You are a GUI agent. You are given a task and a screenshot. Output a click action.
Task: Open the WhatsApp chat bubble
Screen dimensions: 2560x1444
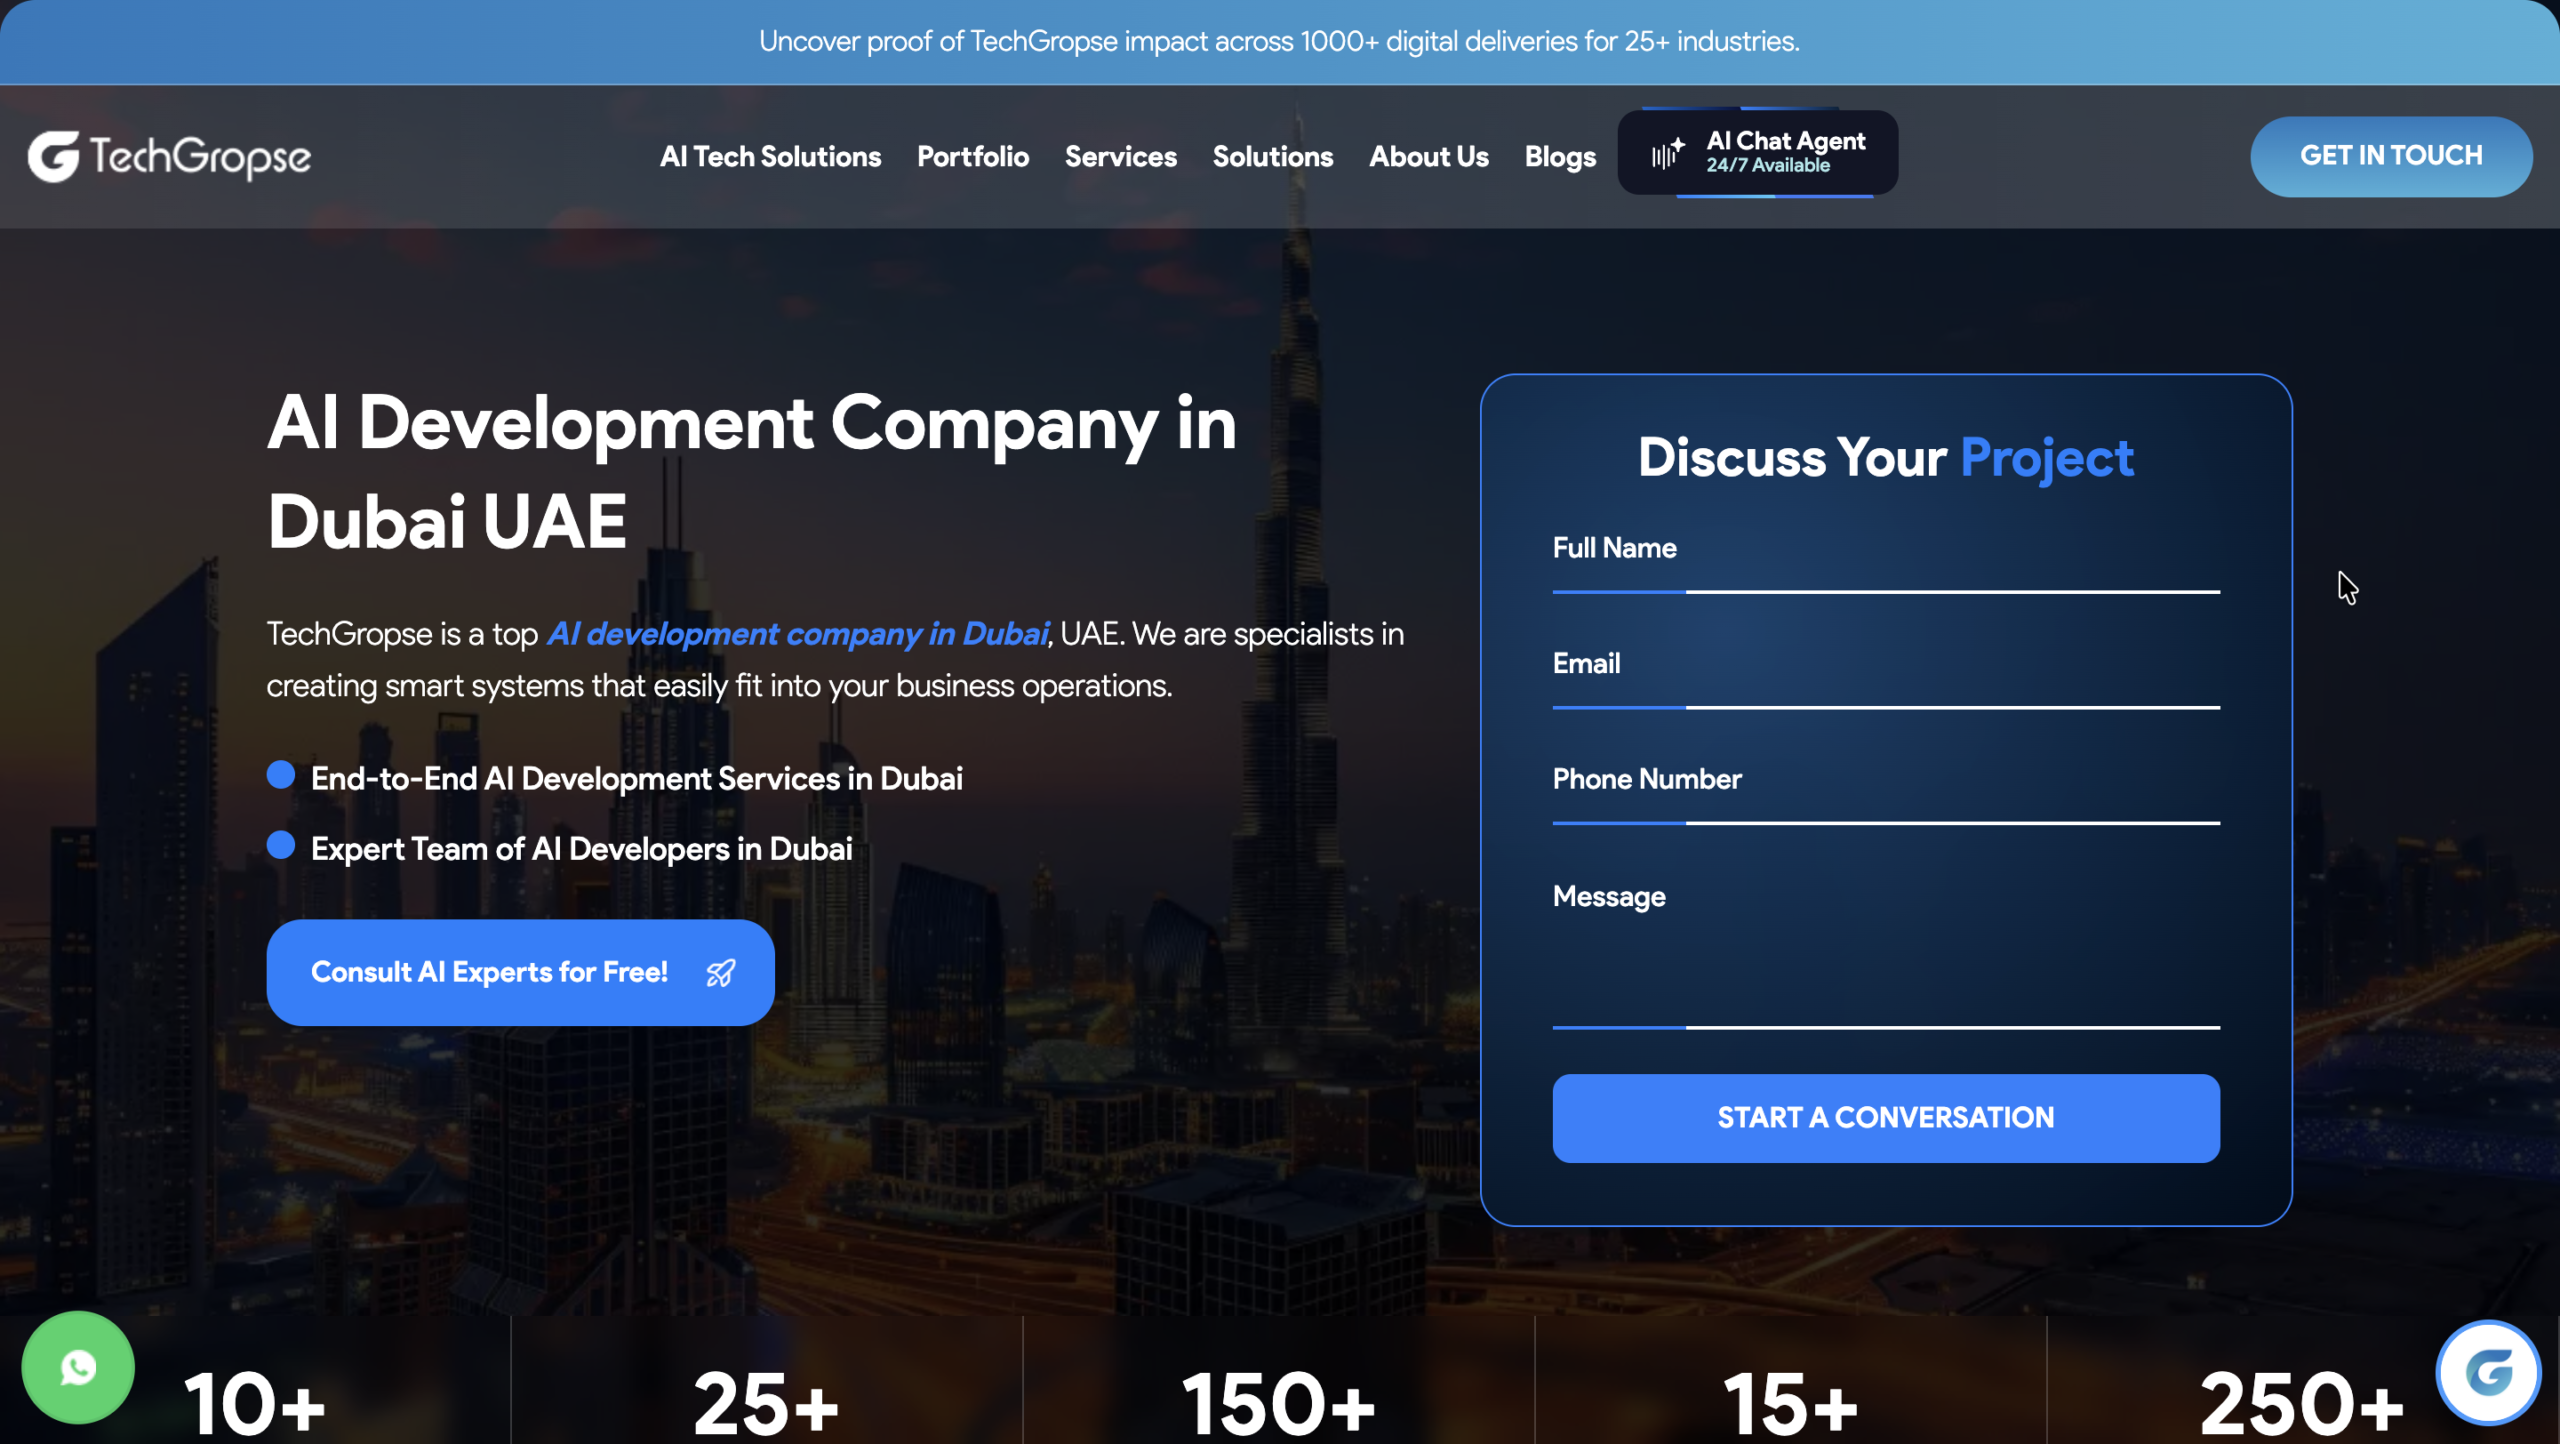tap(78, 1367)
